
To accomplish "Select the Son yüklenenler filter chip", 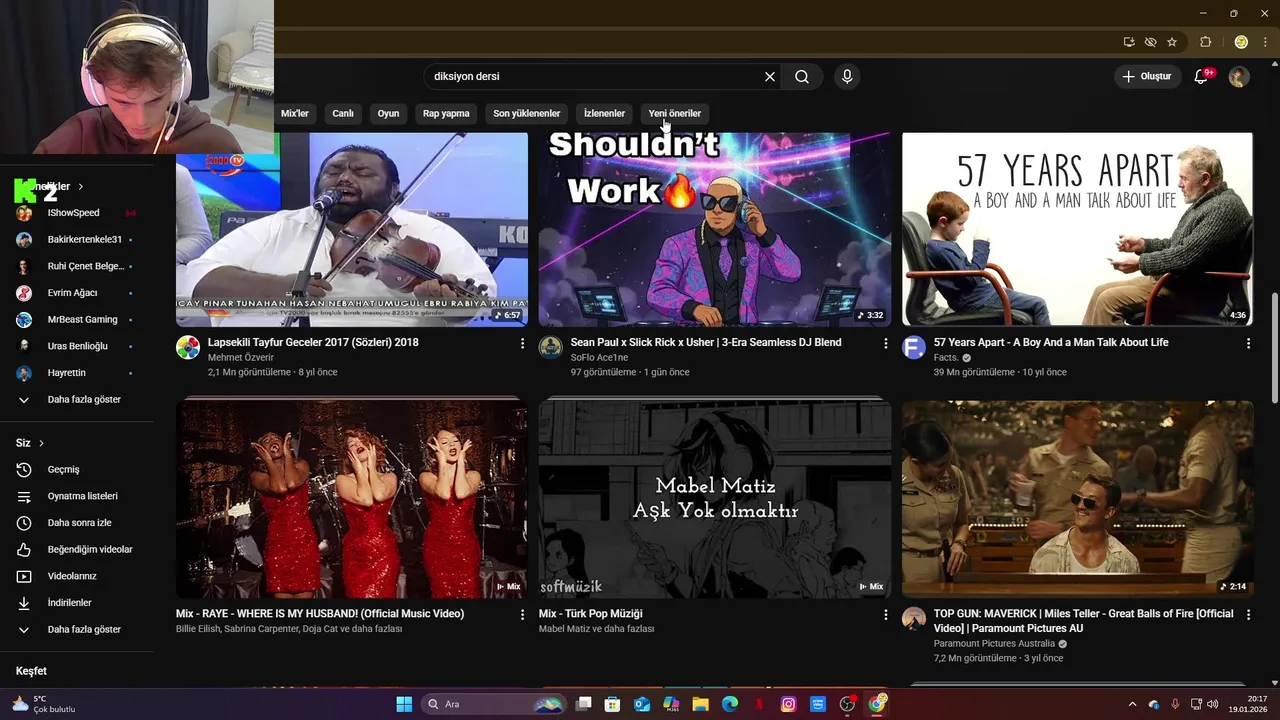I will (526, 113).
